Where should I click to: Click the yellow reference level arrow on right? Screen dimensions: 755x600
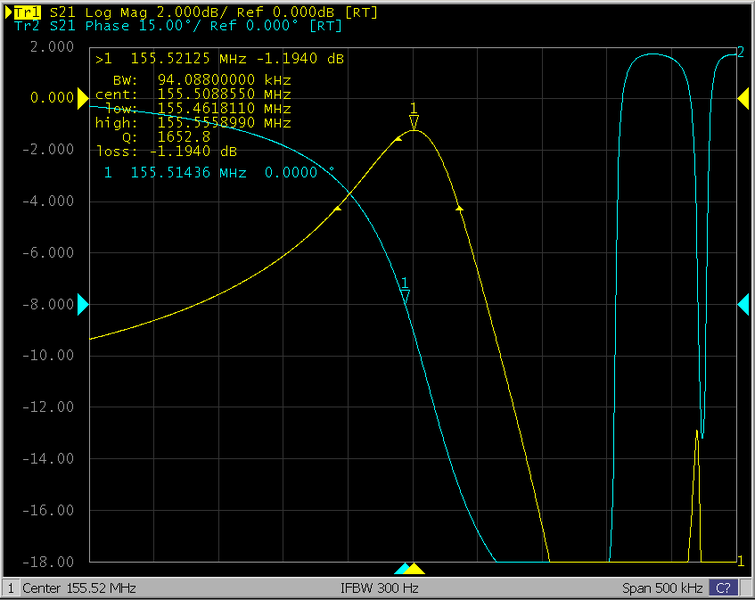(x=743, y=98)
